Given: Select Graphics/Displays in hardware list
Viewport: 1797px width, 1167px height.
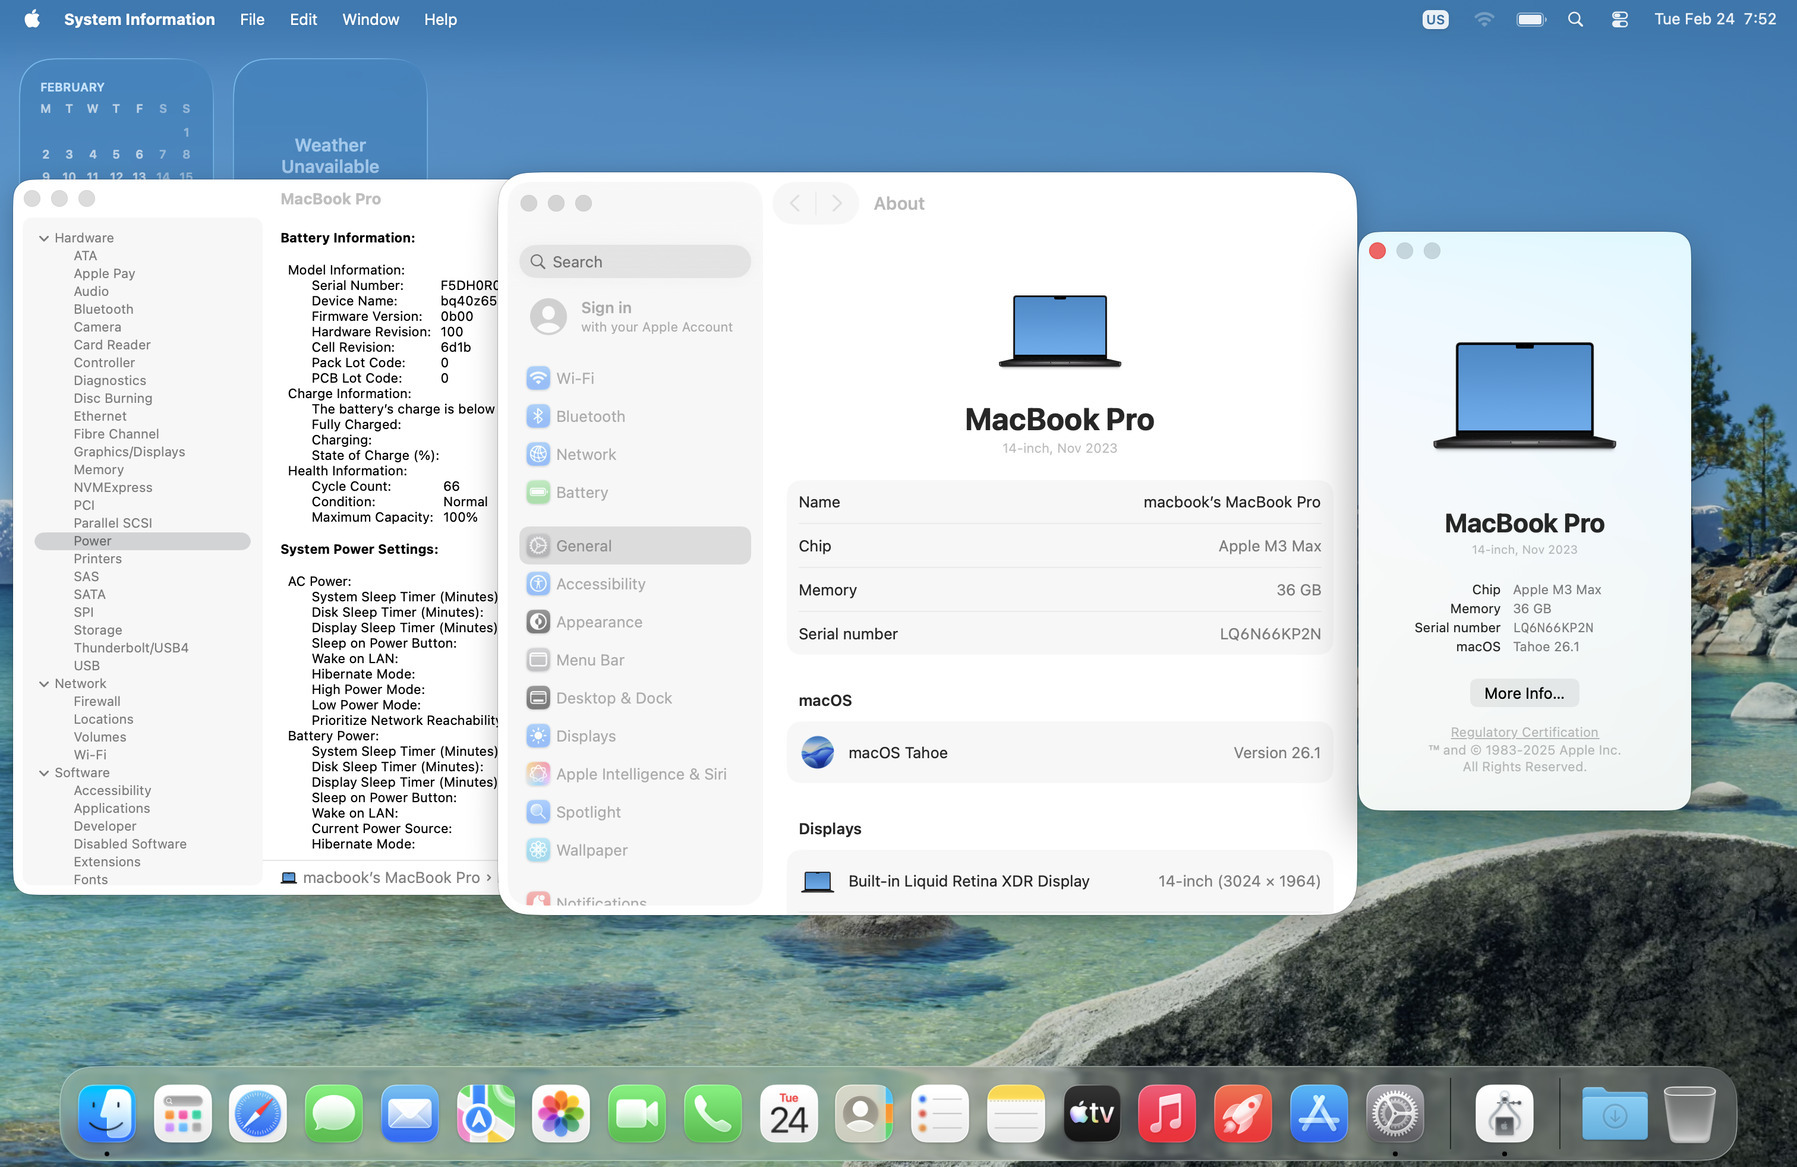Looking at the screenshot, I should (129, 452).
